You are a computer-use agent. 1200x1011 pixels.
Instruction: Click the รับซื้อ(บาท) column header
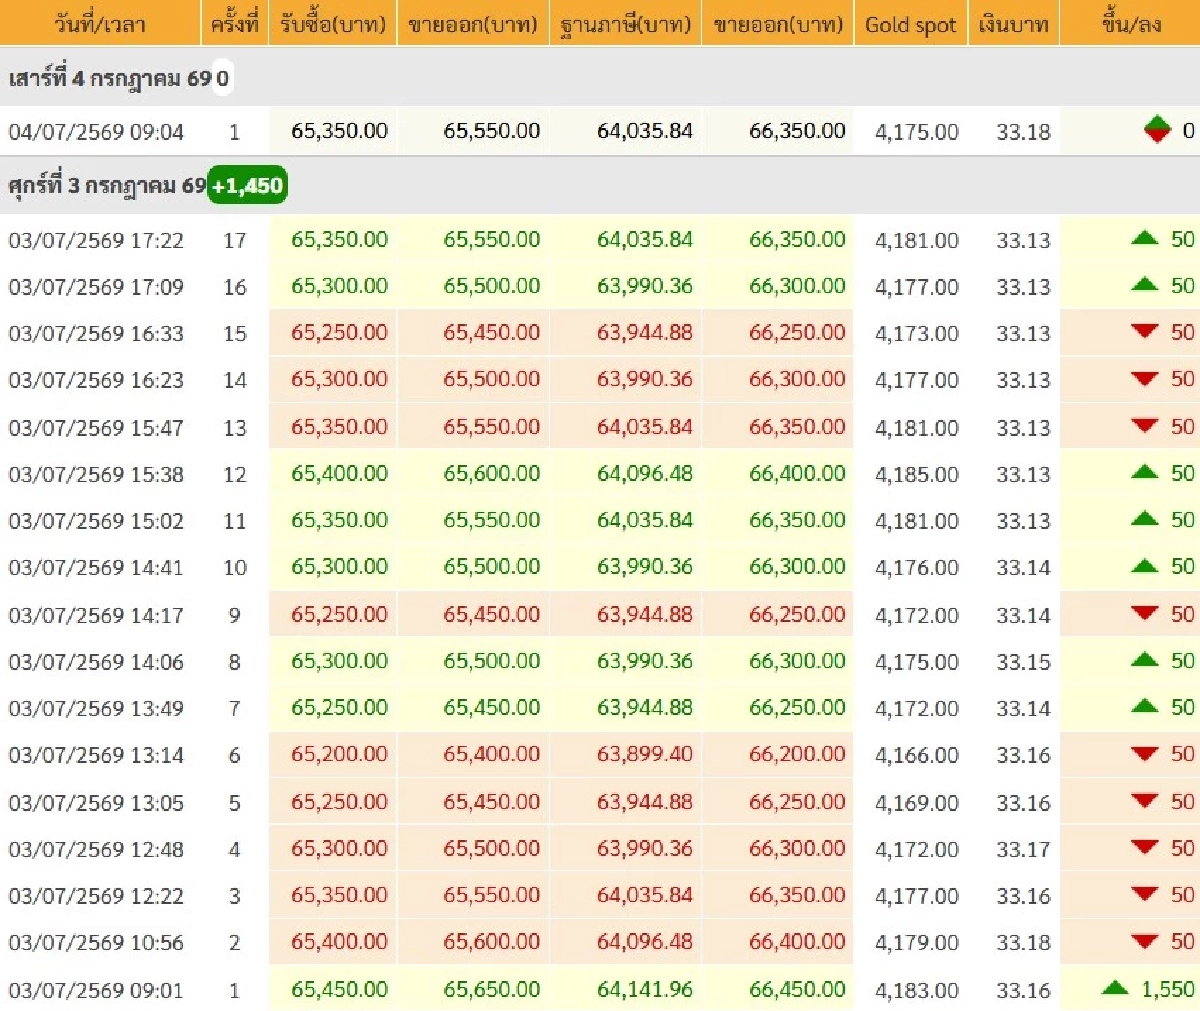[x=333, y=23]
